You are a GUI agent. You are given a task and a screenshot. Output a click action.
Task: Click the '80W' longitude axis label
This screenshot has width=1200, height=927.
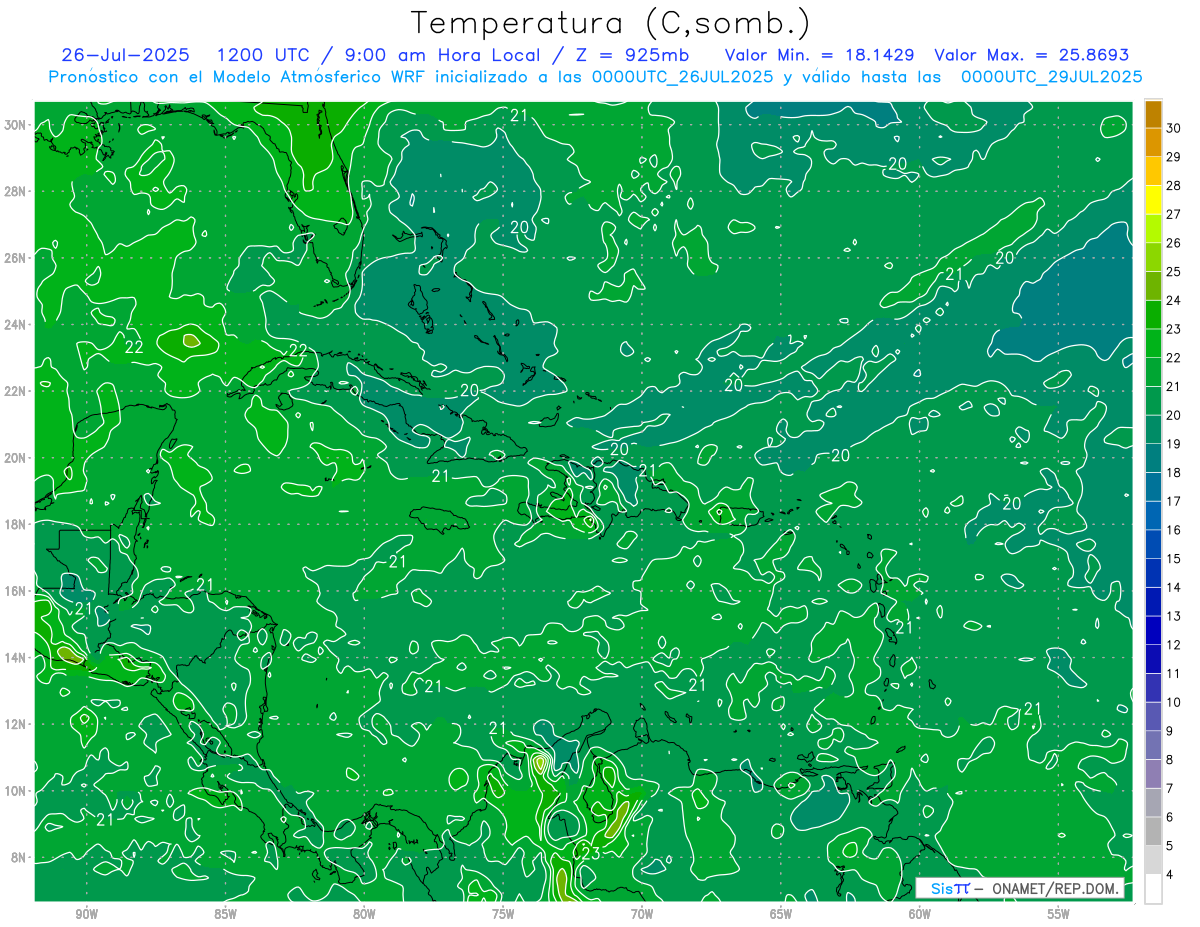365,913
